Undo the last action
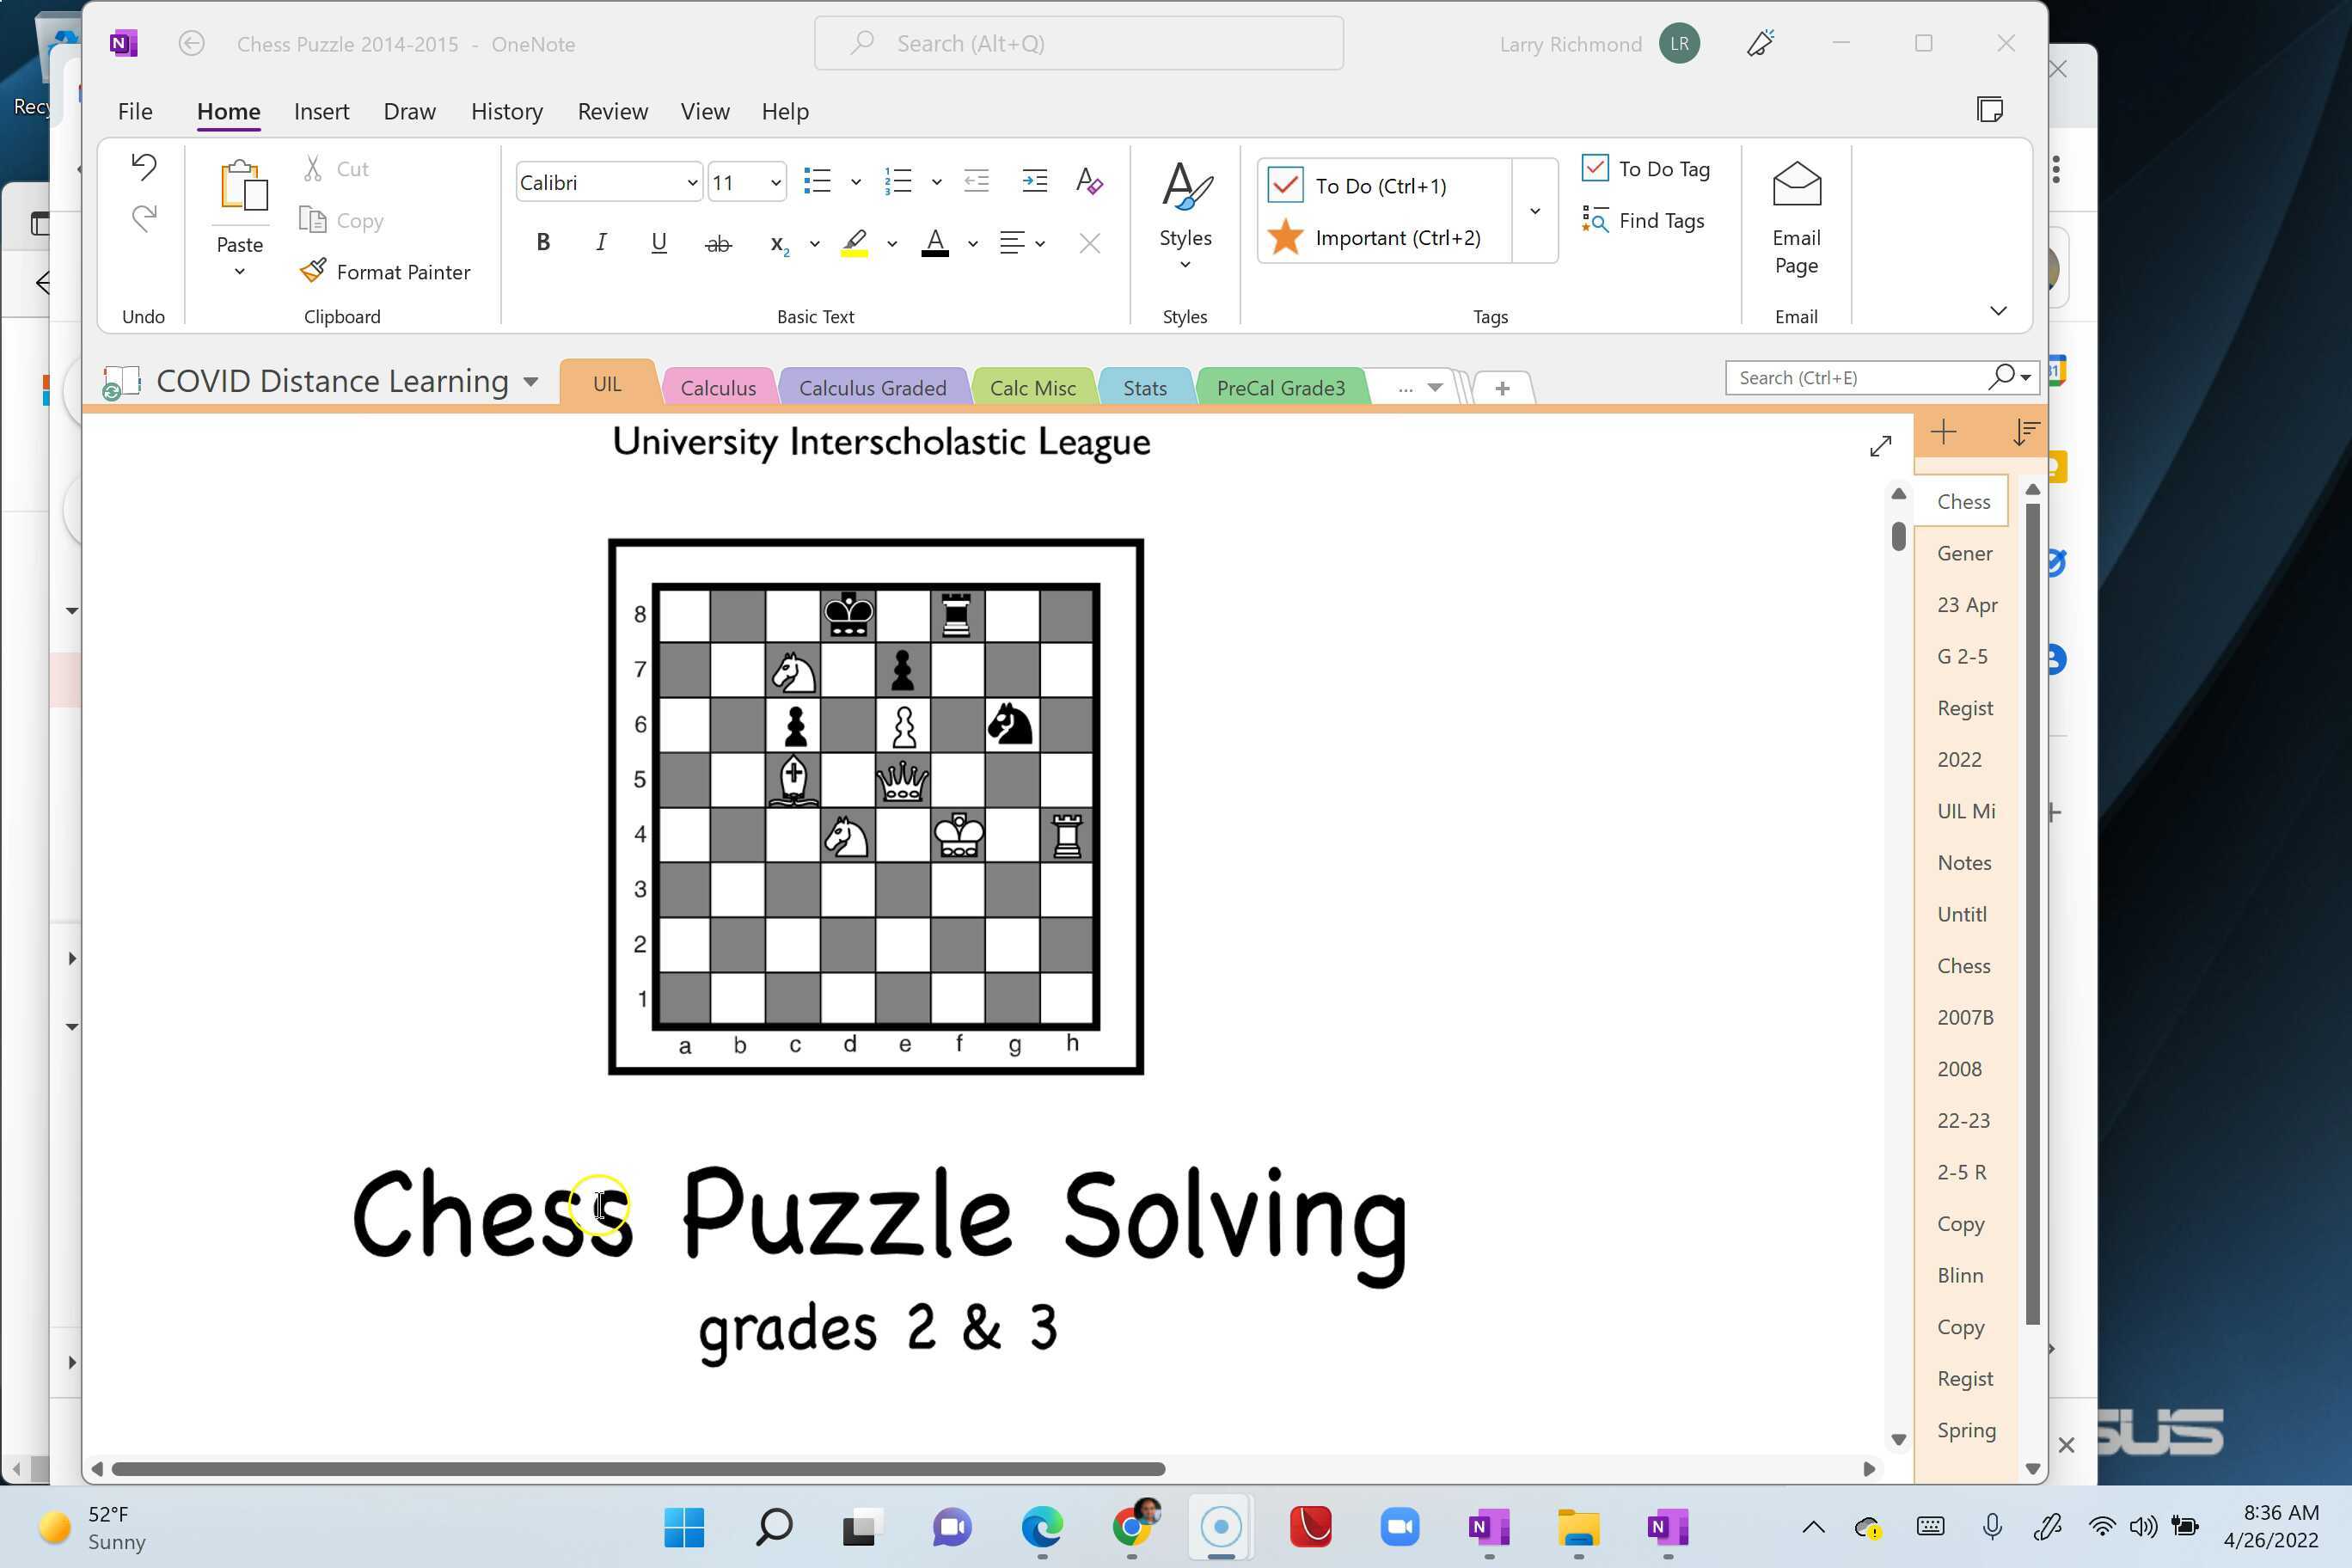 (x=143, y=168)
